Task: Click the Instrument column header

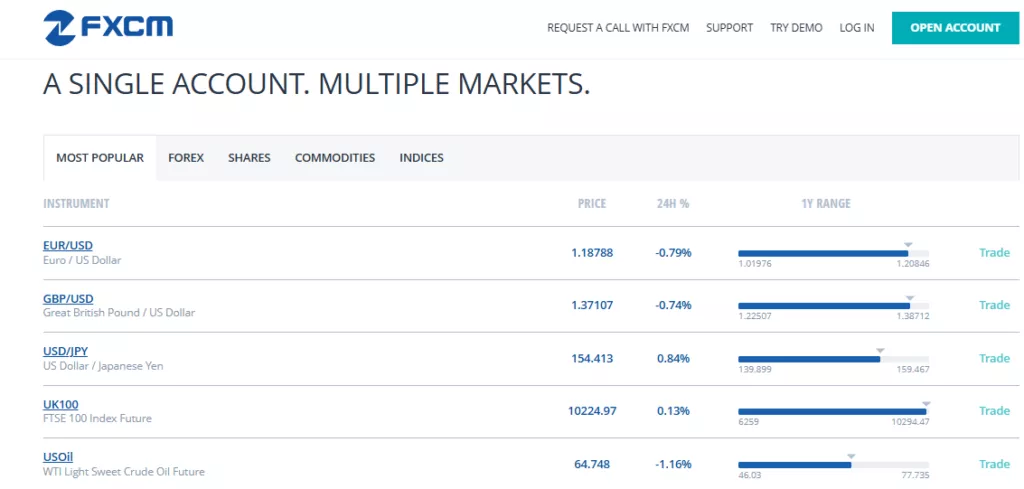Action: (x=76, y=204)
